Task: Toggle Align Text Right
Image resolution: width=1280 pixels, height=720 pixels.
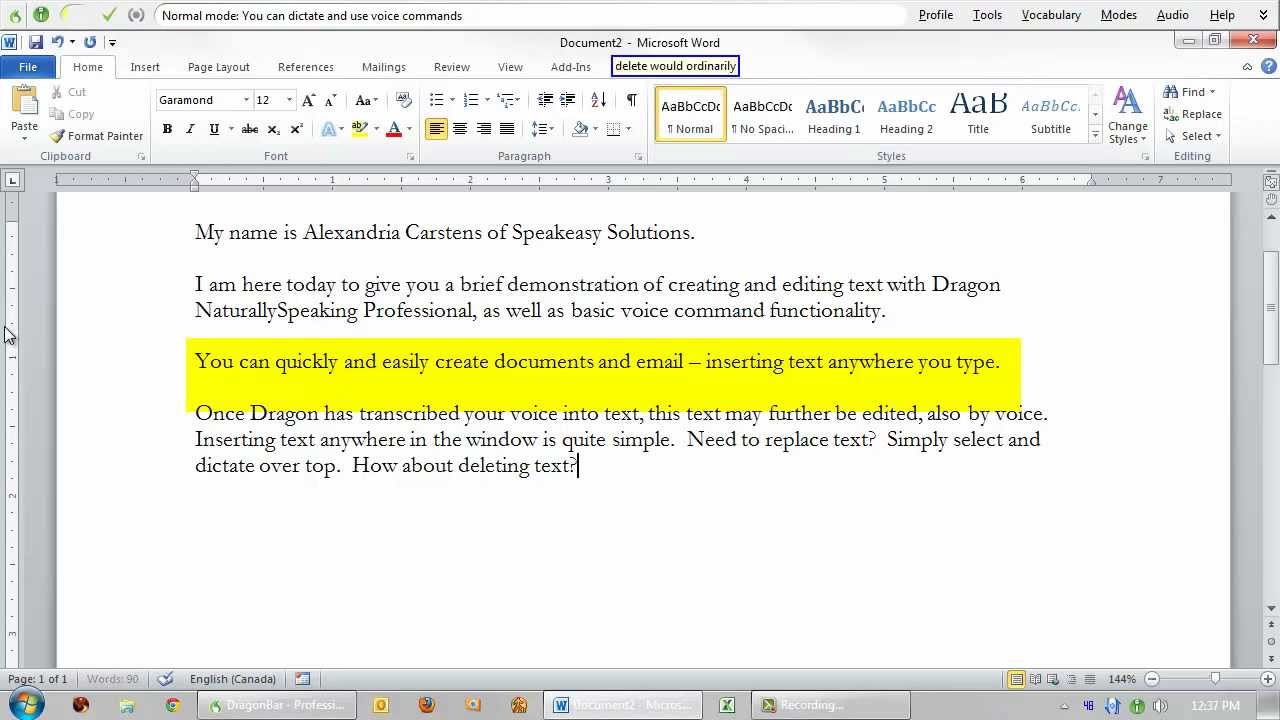Action: (x=484, y=129)
